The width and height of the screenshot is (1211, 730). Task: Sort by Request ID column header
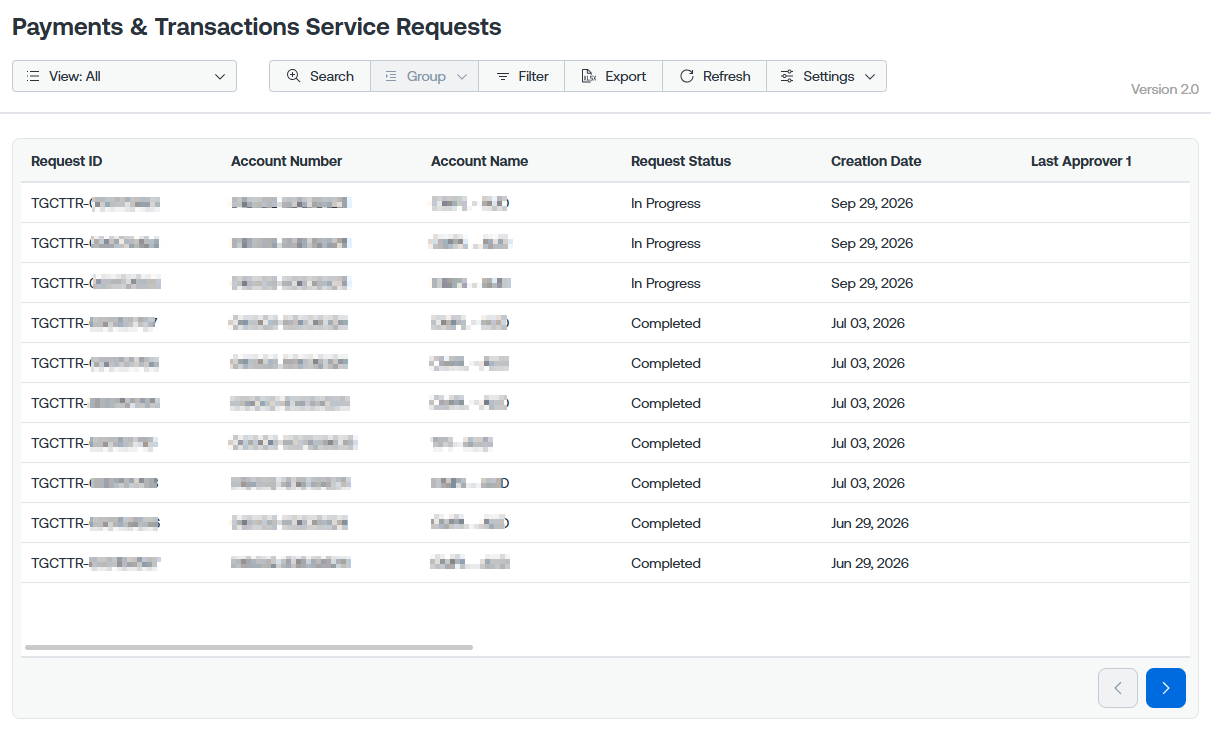click(66, 161)
